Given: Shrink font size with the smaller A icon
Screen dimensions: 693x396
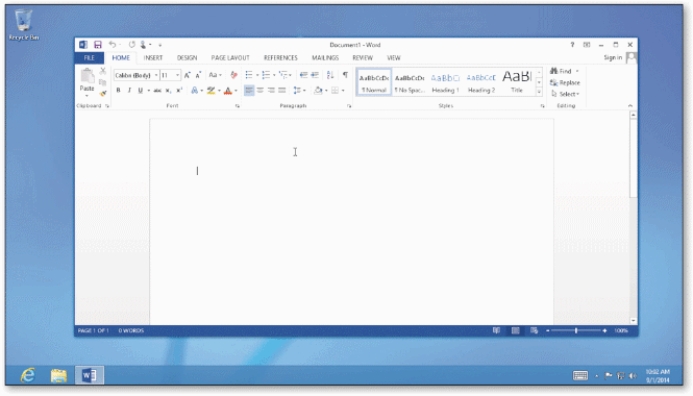Looking at the screenshot, I should pos(198,75).
